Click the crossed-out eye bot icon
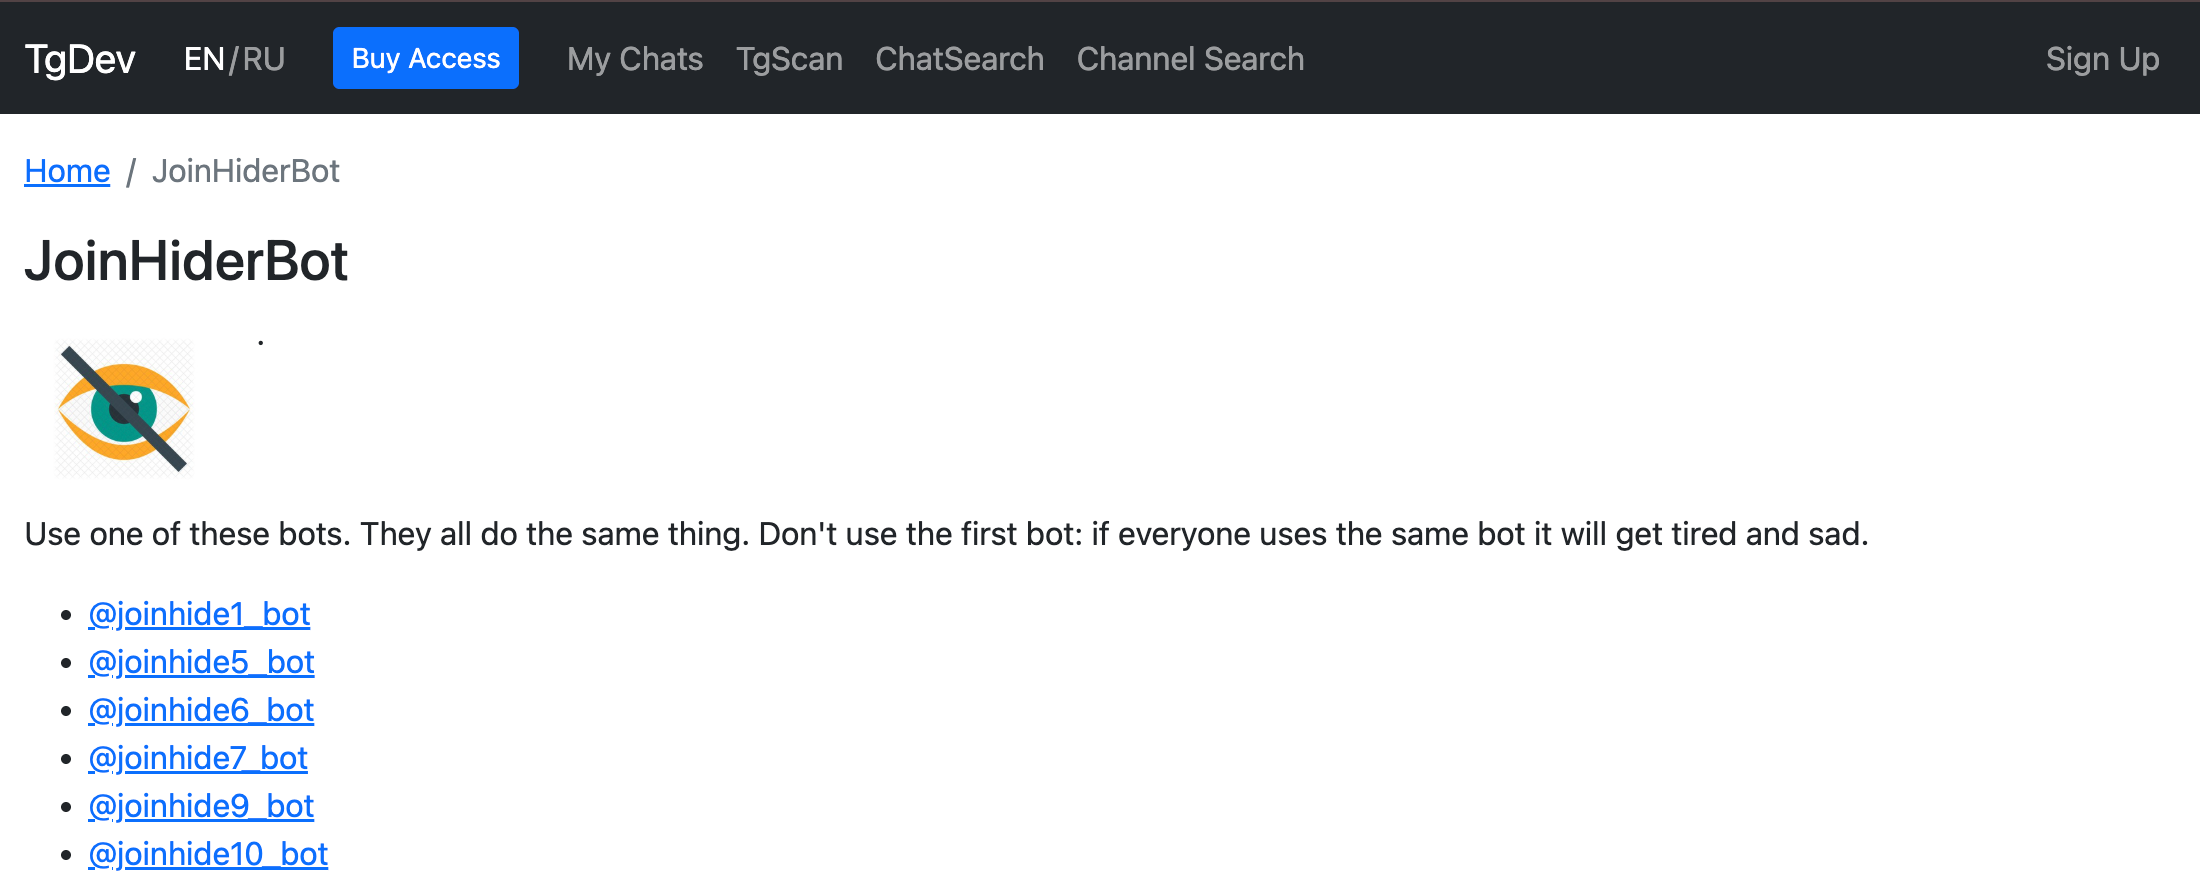The width and height of the screenshot is (2200, 880). point(124,409)
